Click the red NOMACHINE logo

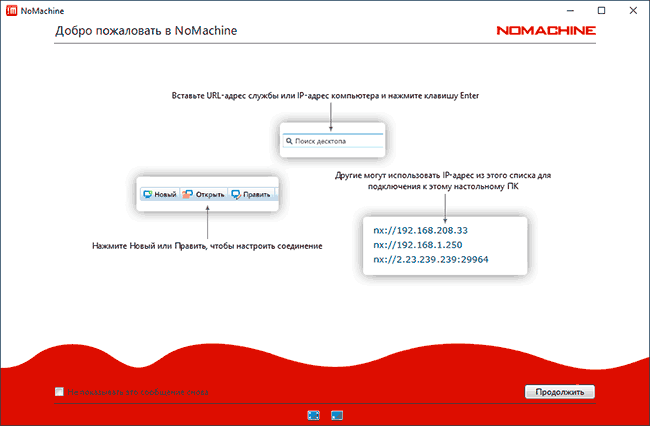pos(546,31)
